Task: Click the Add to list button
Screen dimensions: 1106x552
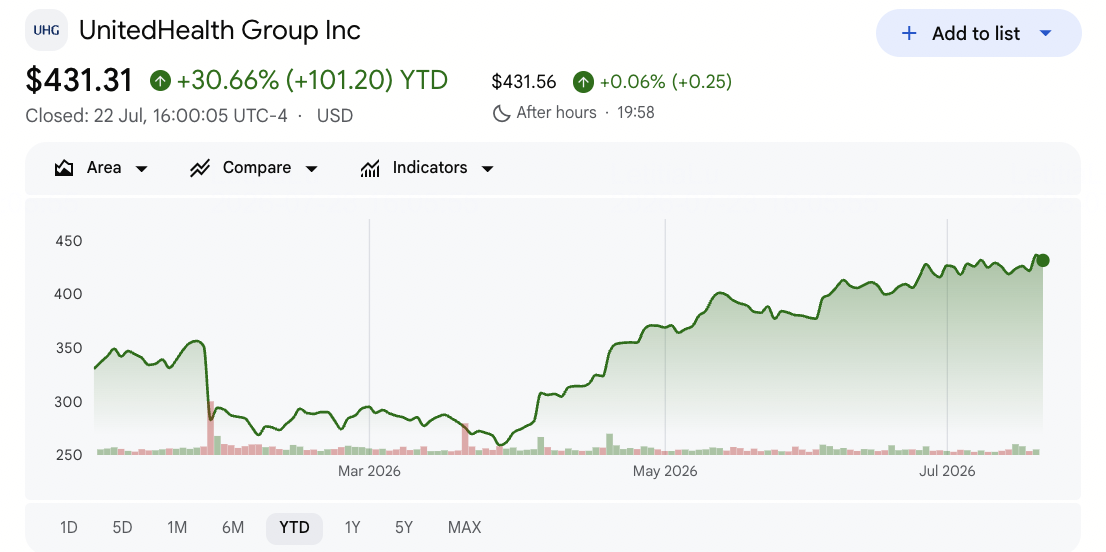Action: click(x=978, y=33)
